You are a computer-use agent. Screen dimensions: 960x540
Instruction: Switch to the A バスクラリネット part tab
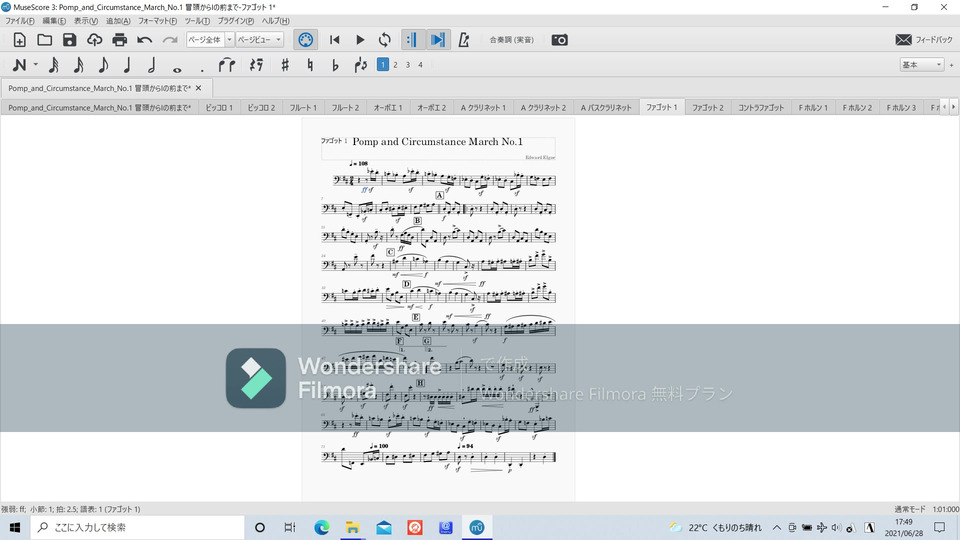tap(606, 108)
